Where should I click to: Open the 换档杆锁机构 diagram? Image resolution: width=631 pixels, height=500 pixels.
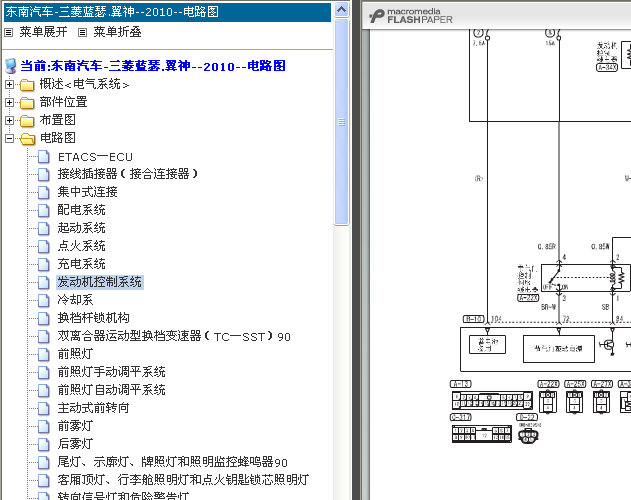tap(93, 318)
